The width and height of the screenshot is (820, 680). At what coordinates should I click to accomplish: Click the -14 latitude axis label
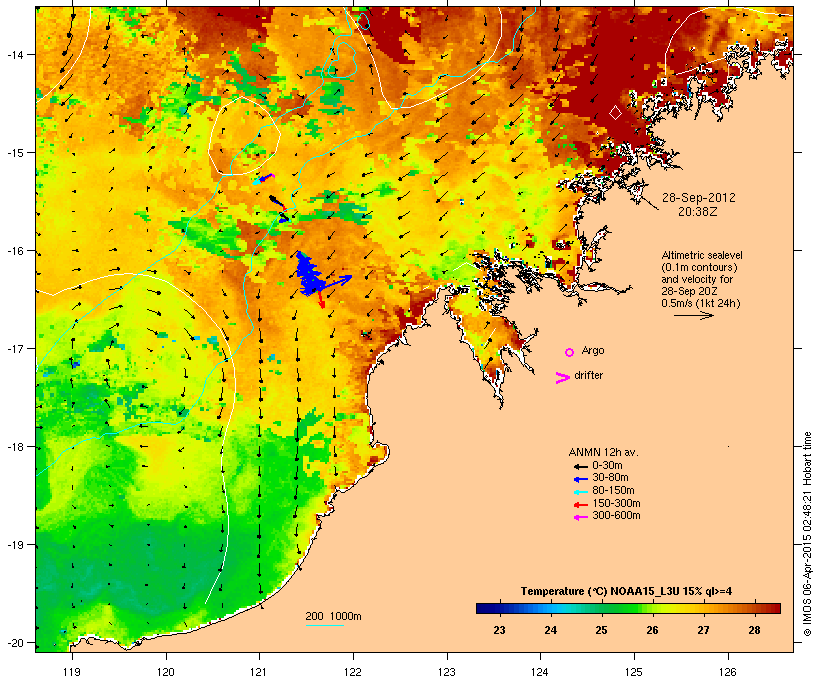(14, 54)
